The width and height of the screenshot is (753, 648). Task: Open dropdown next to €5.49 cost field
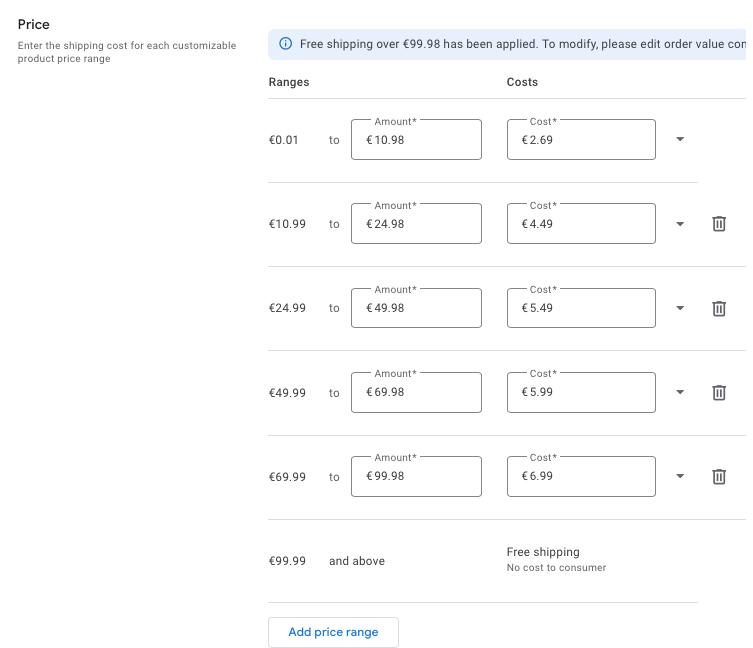coord(680,308)
